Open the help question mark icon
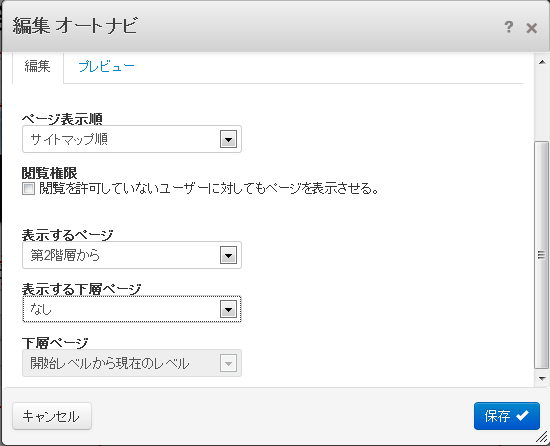 pos(508,27)
